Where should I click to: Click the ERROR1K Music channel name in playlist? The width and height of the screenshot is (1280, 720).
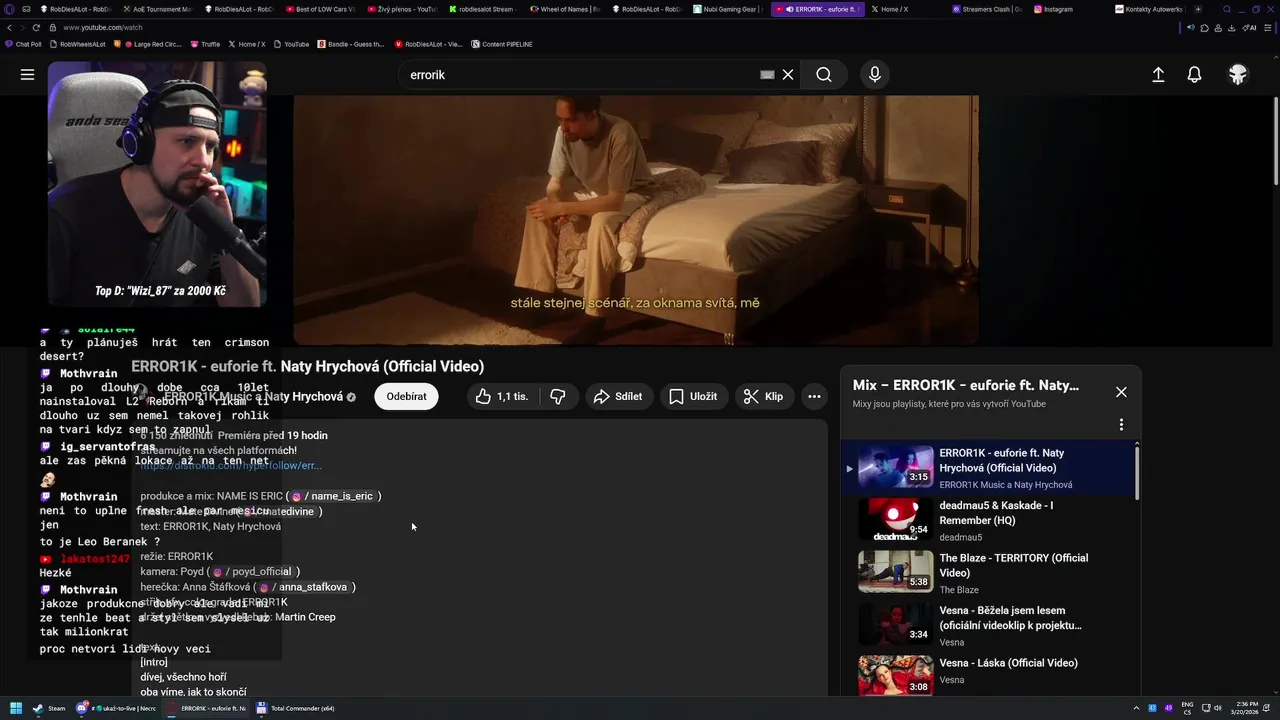1006,485
